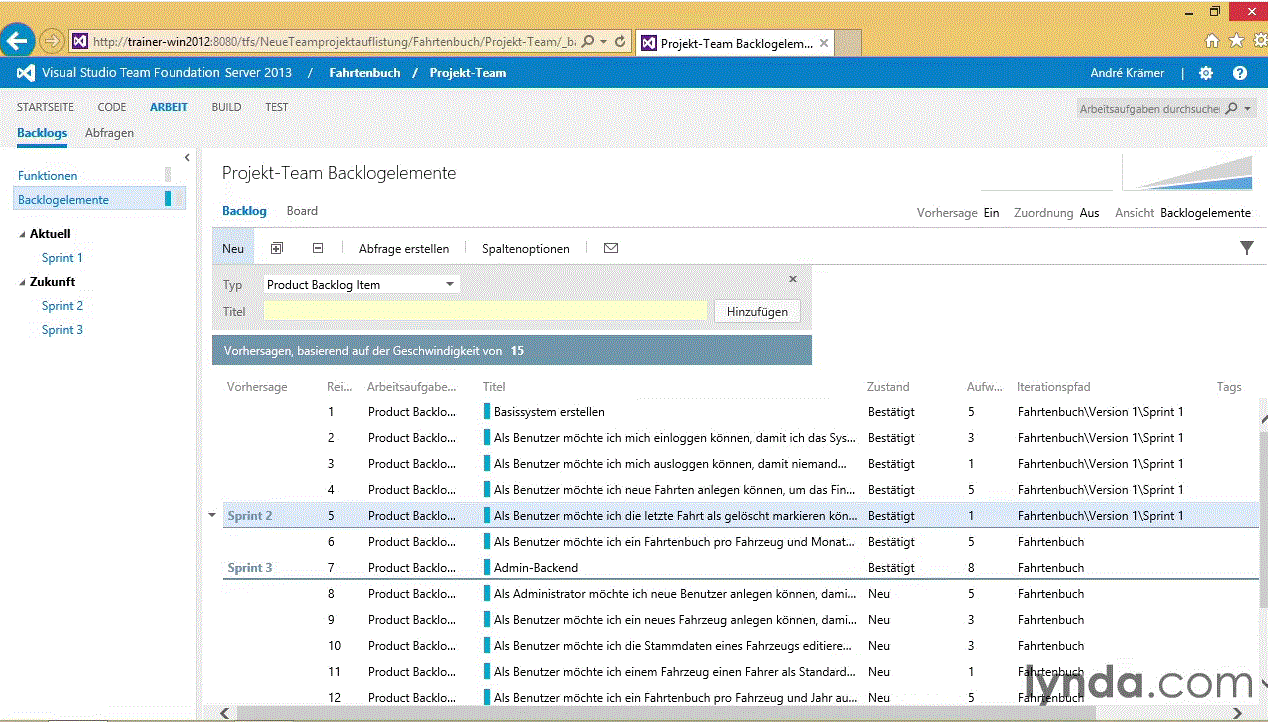
Task: Click Abfrage erstellen
Action: click(x=404, y=248)
